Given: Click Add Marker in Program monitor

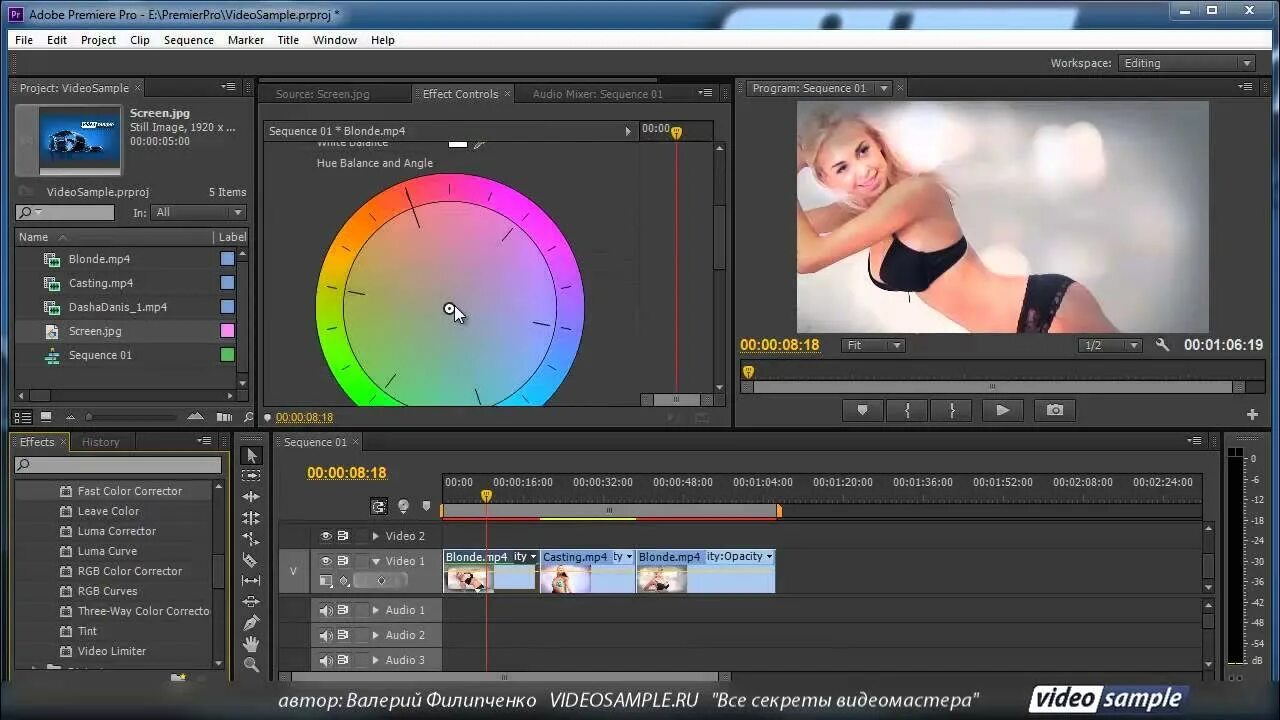Looking at the screenshot, I should click(x=862, y=410).
